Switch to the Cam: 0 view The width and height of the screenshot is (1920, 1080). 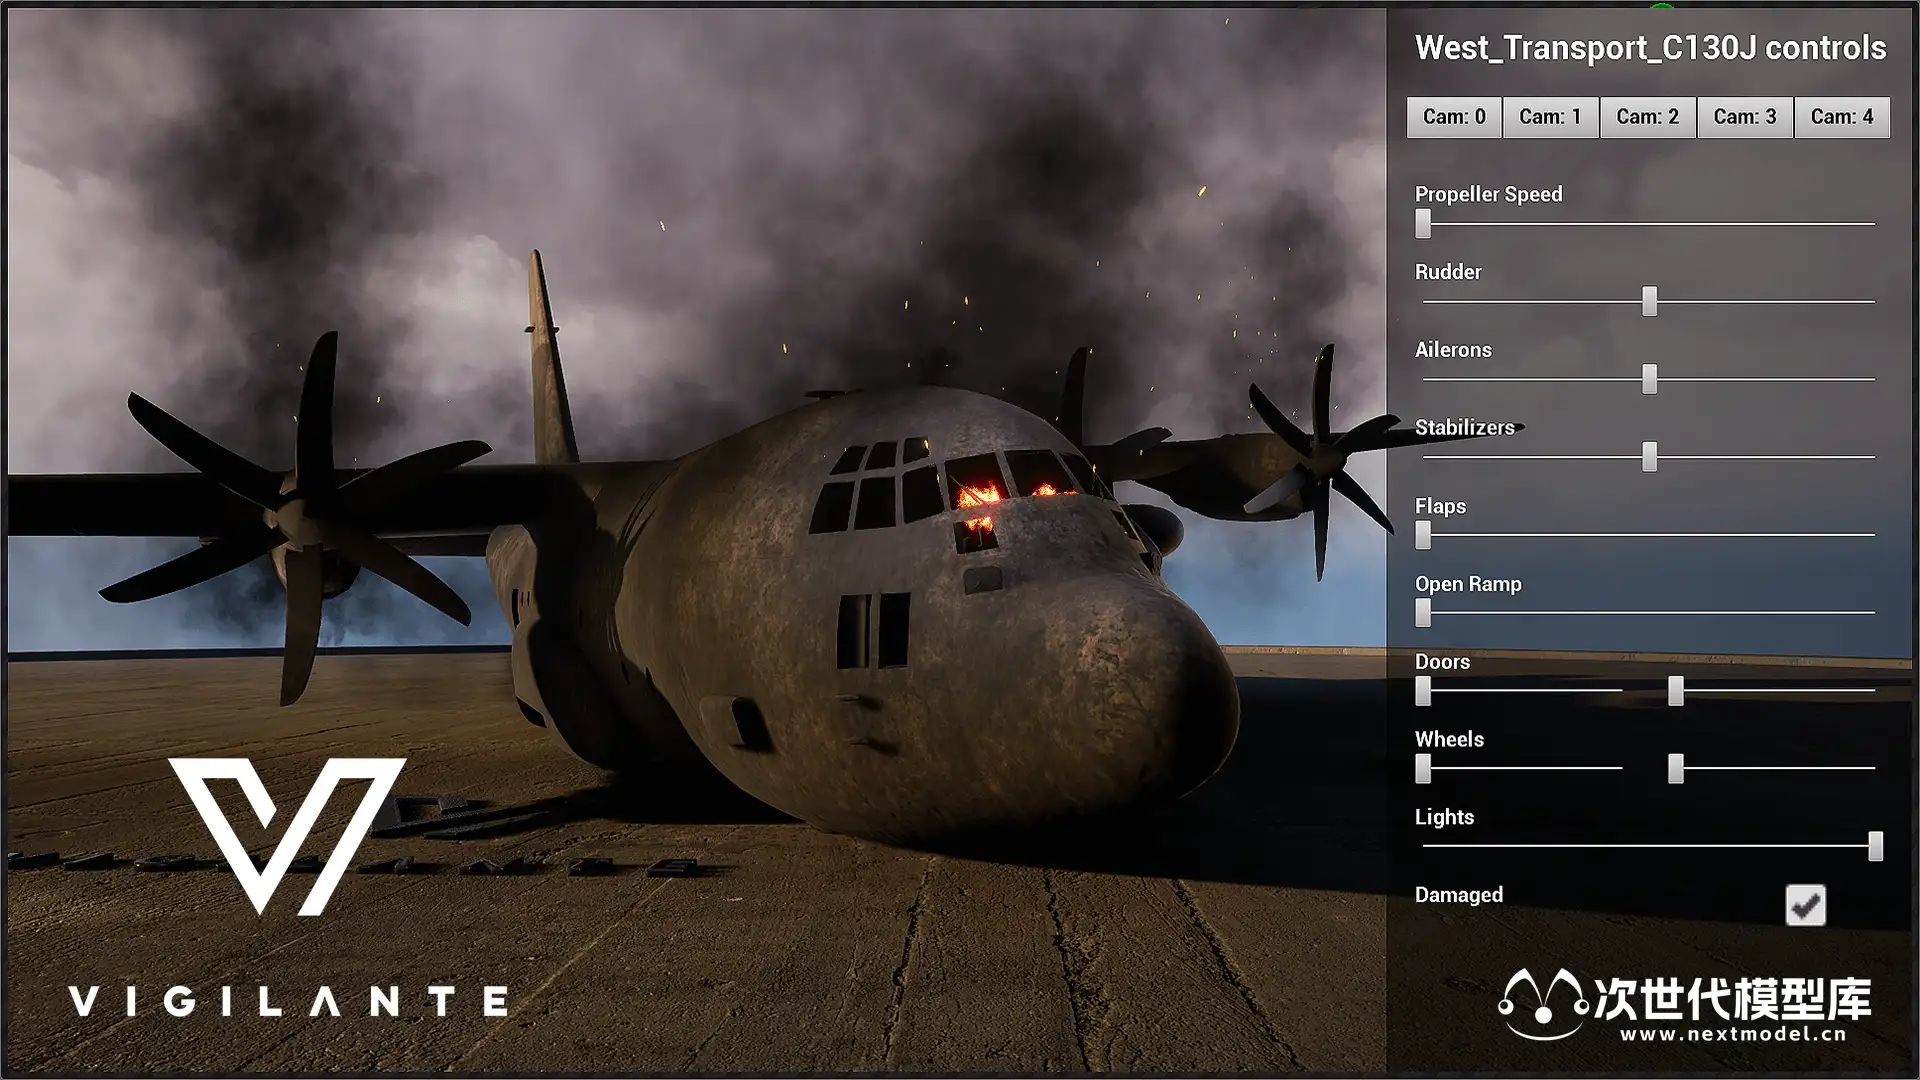[x=1454, y=117]
